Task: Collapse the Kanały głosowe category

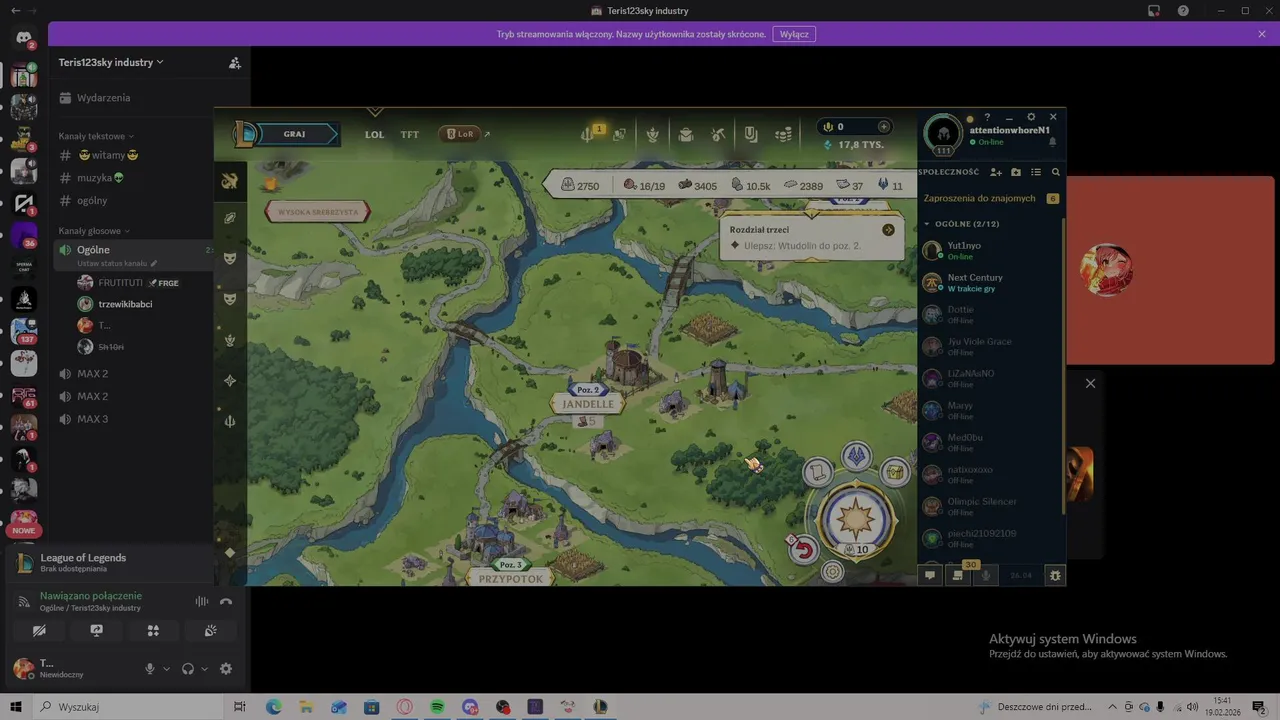Action: 94,231
